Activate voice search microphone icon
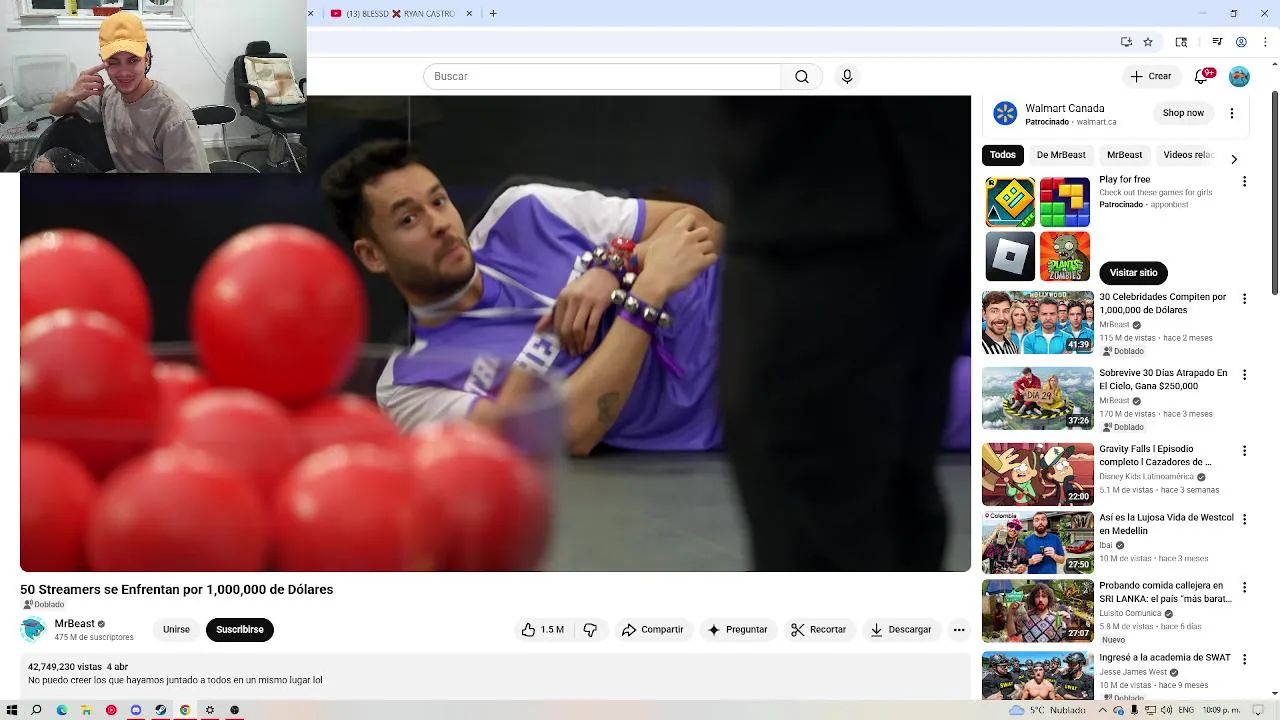The image size is (1280, 720). [847, 77]
